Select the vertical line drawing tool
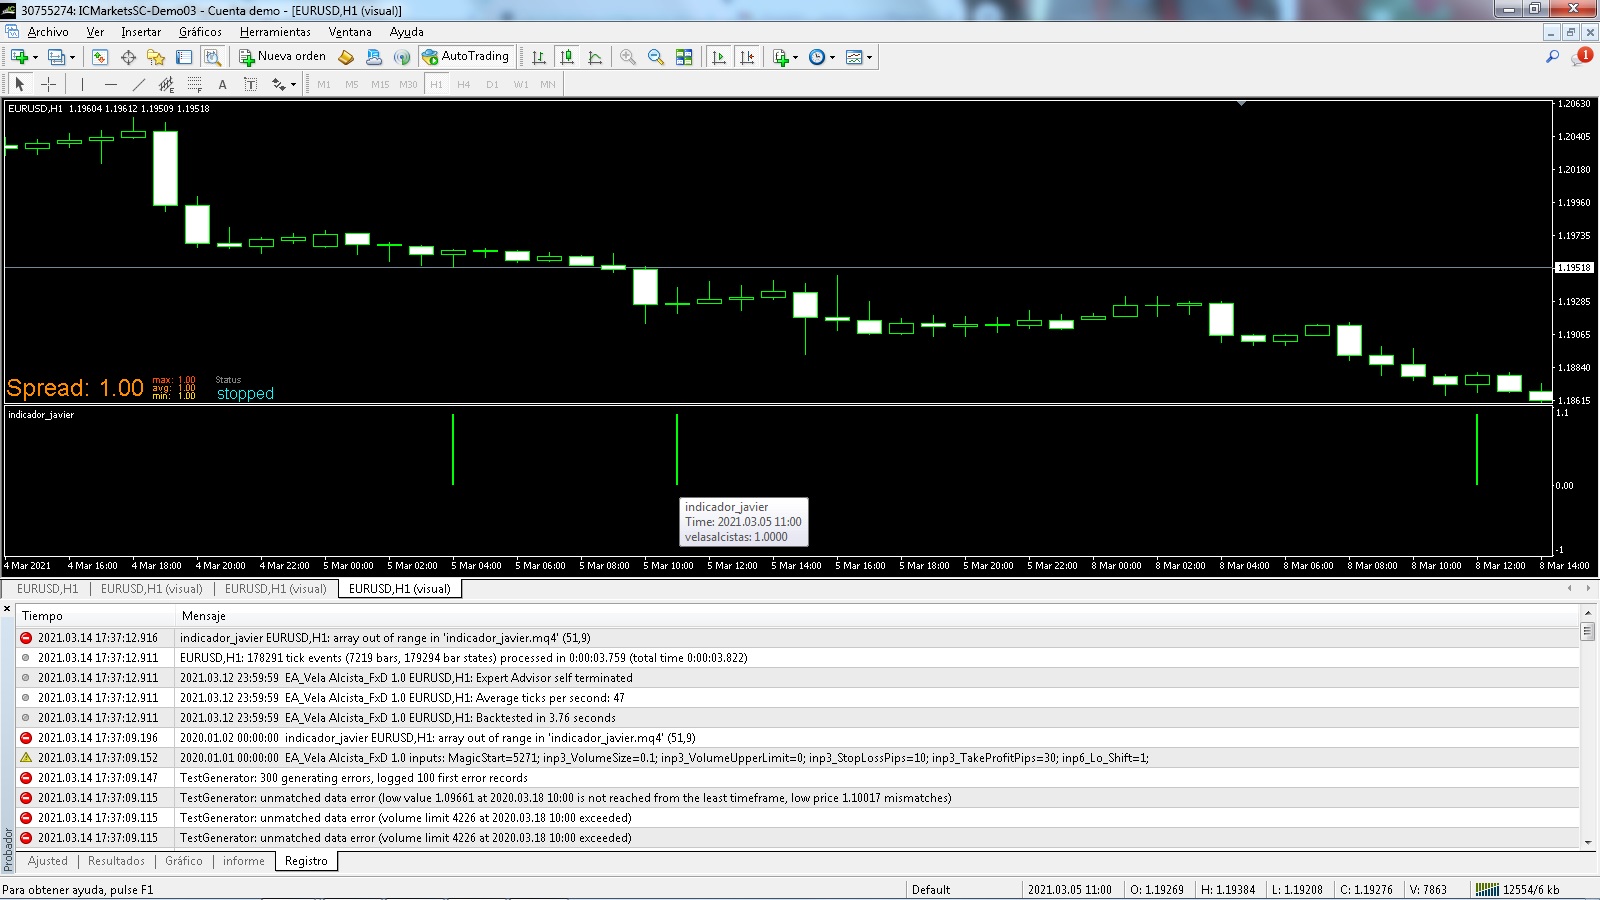The image size is (1600, 900). (x=82, y=85)
